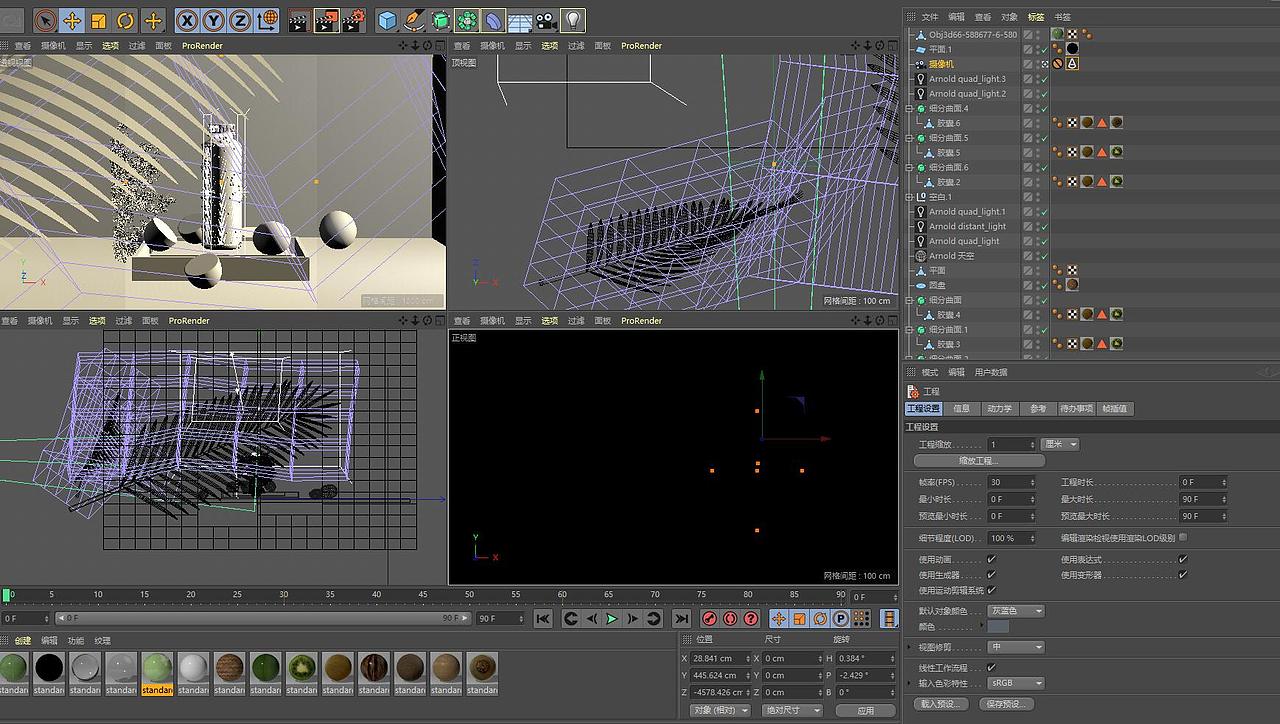1280x724 pixels.
Task: Click the cube primitive icon
Action: tap(385, 20)
